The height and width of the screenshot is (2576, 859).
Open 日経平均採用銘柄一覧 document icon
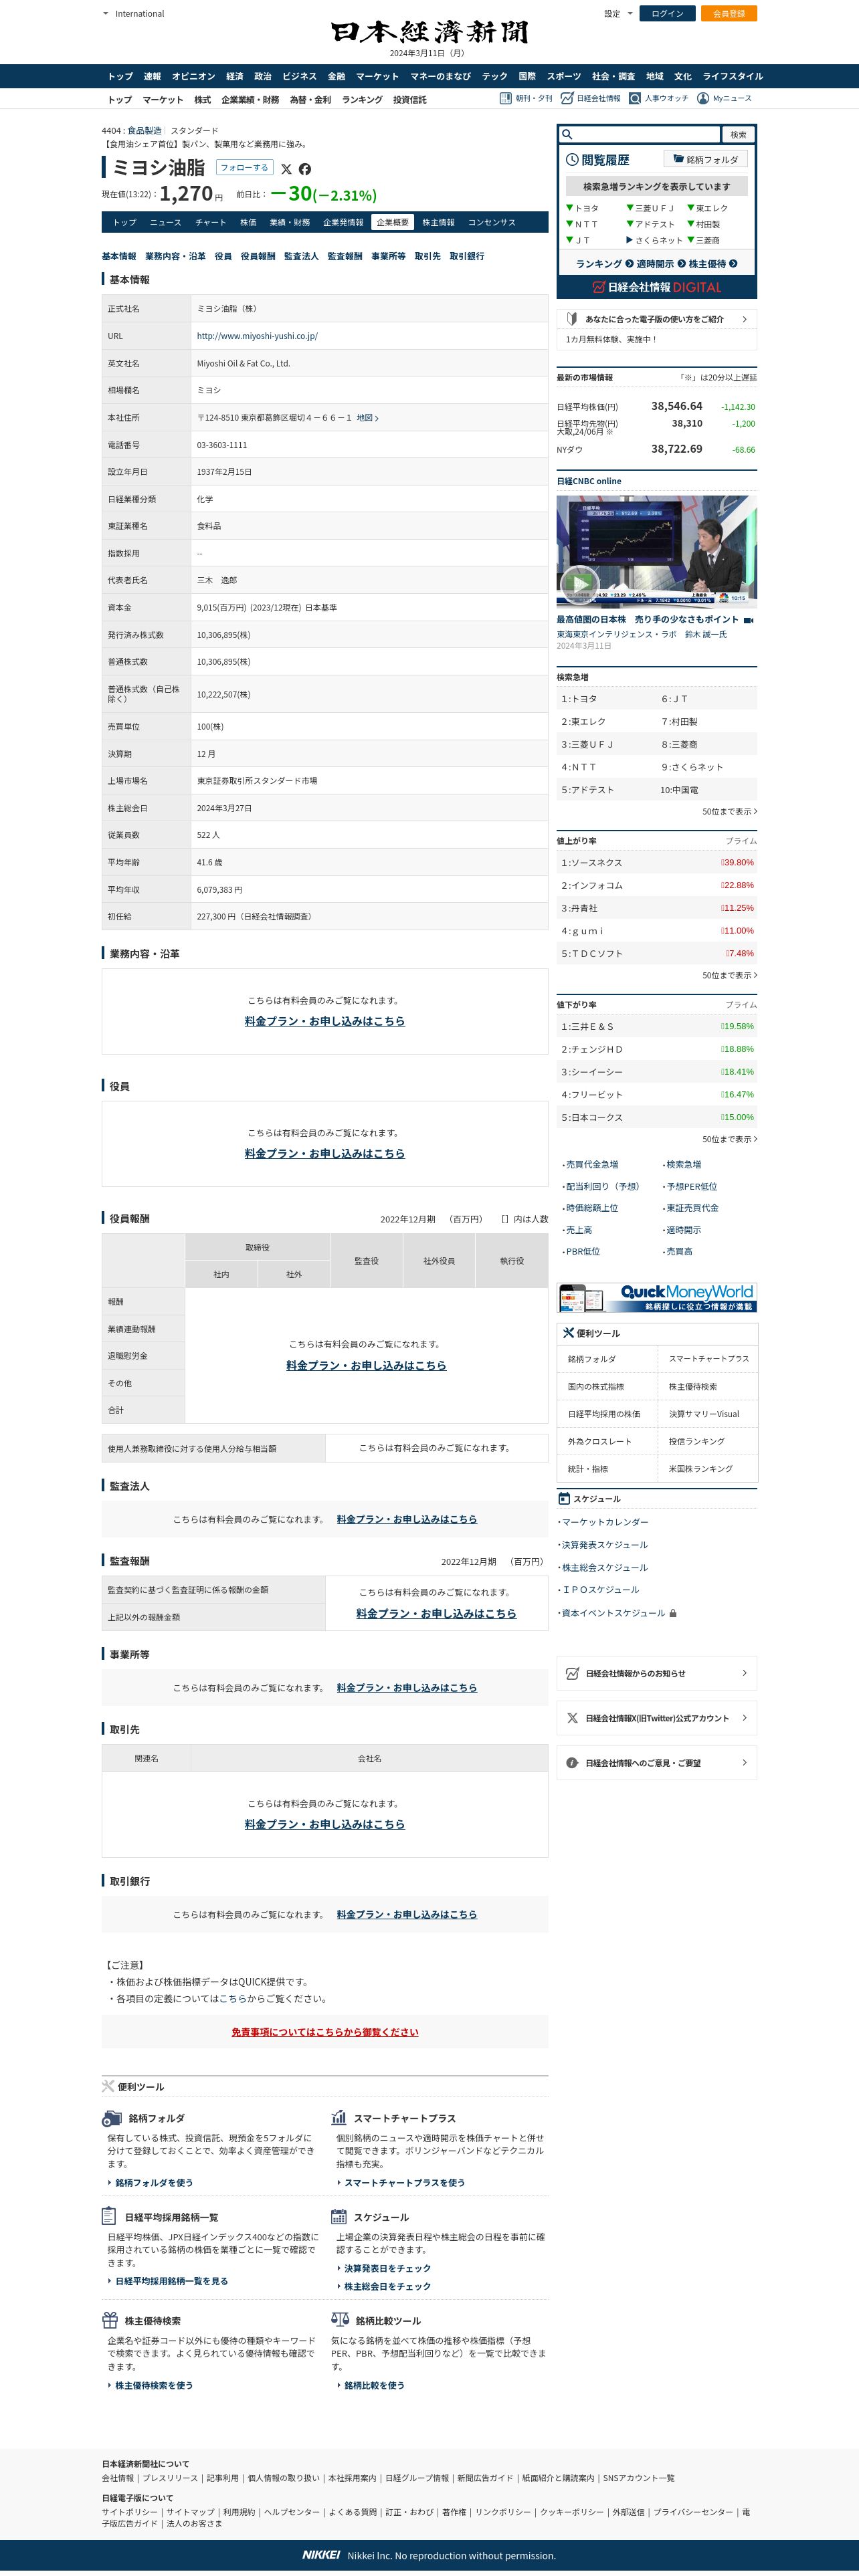[x=109, y=2216]
